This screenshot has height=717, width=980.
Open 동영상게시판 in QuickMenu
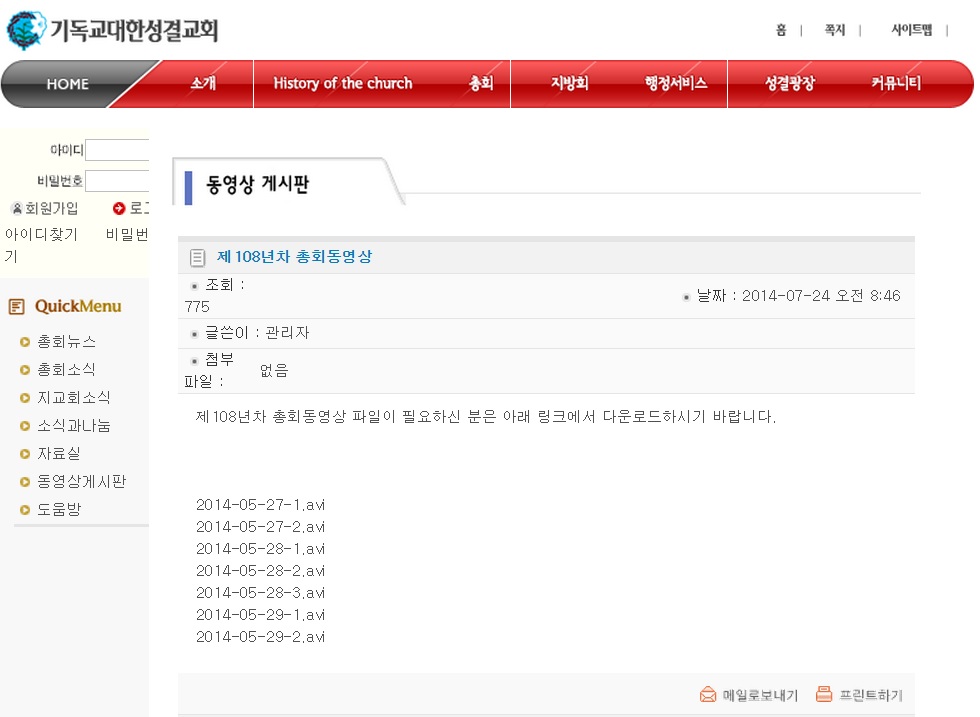pos(81,481)
